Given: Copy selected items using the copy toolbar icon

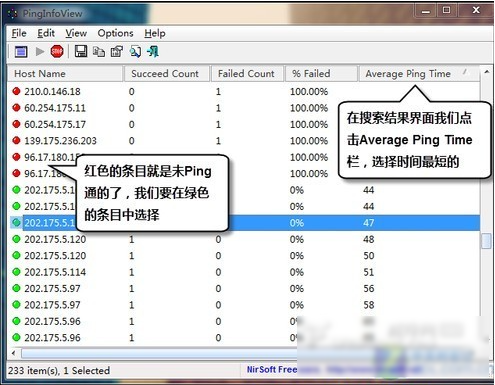Looking at the screenshot, I should pos(99,52).
